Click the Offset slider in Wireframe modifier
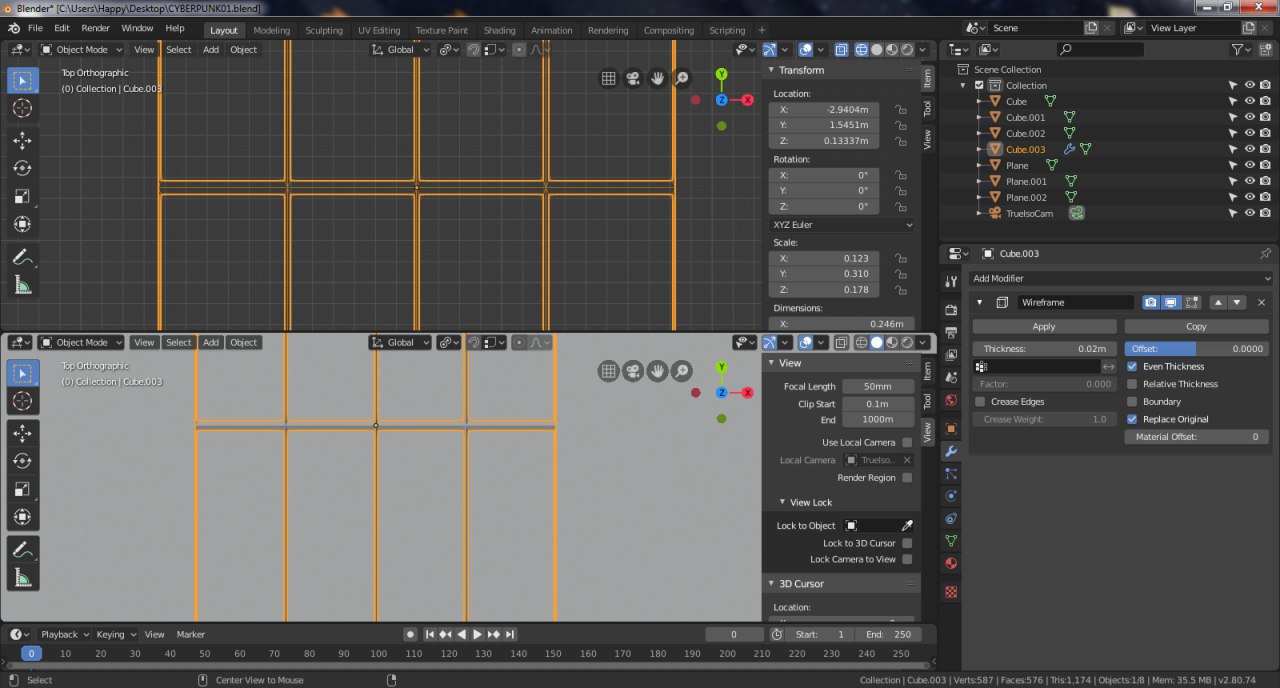 tap(1197, 349)
